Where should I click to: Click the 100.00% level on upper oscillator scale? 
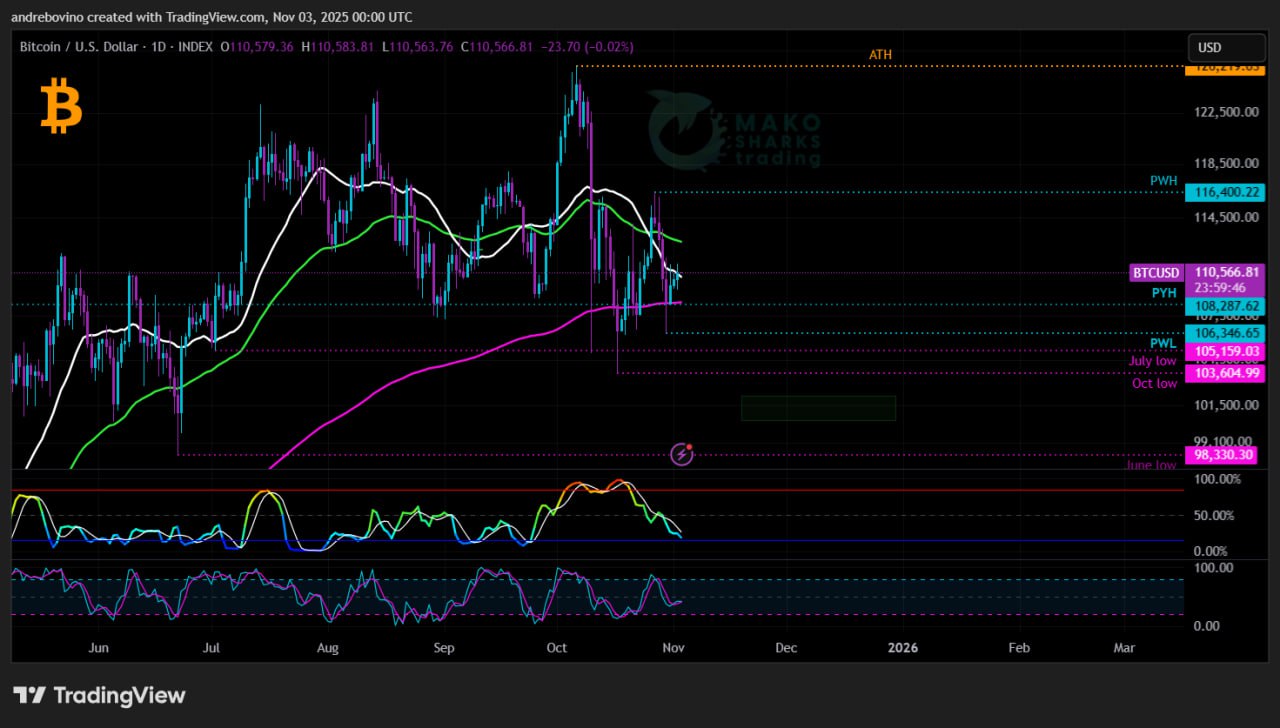tap(1219, 480)
